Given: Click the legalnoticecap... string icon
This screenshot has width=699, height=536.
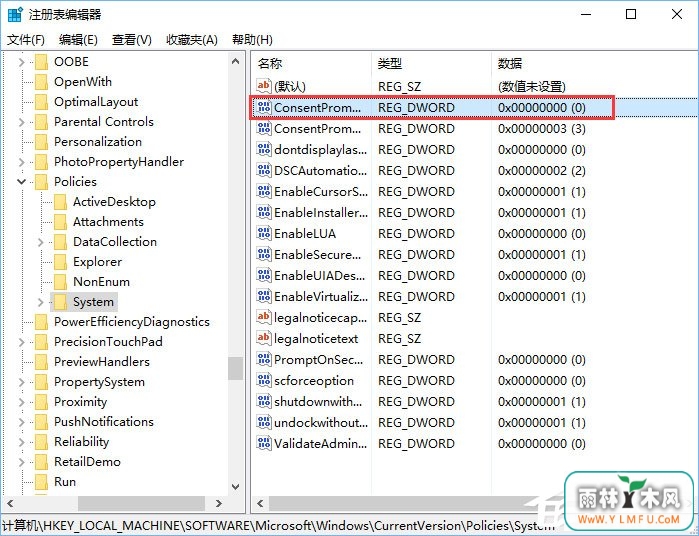Looking at the screenshot, I should [x=264, y=317].
